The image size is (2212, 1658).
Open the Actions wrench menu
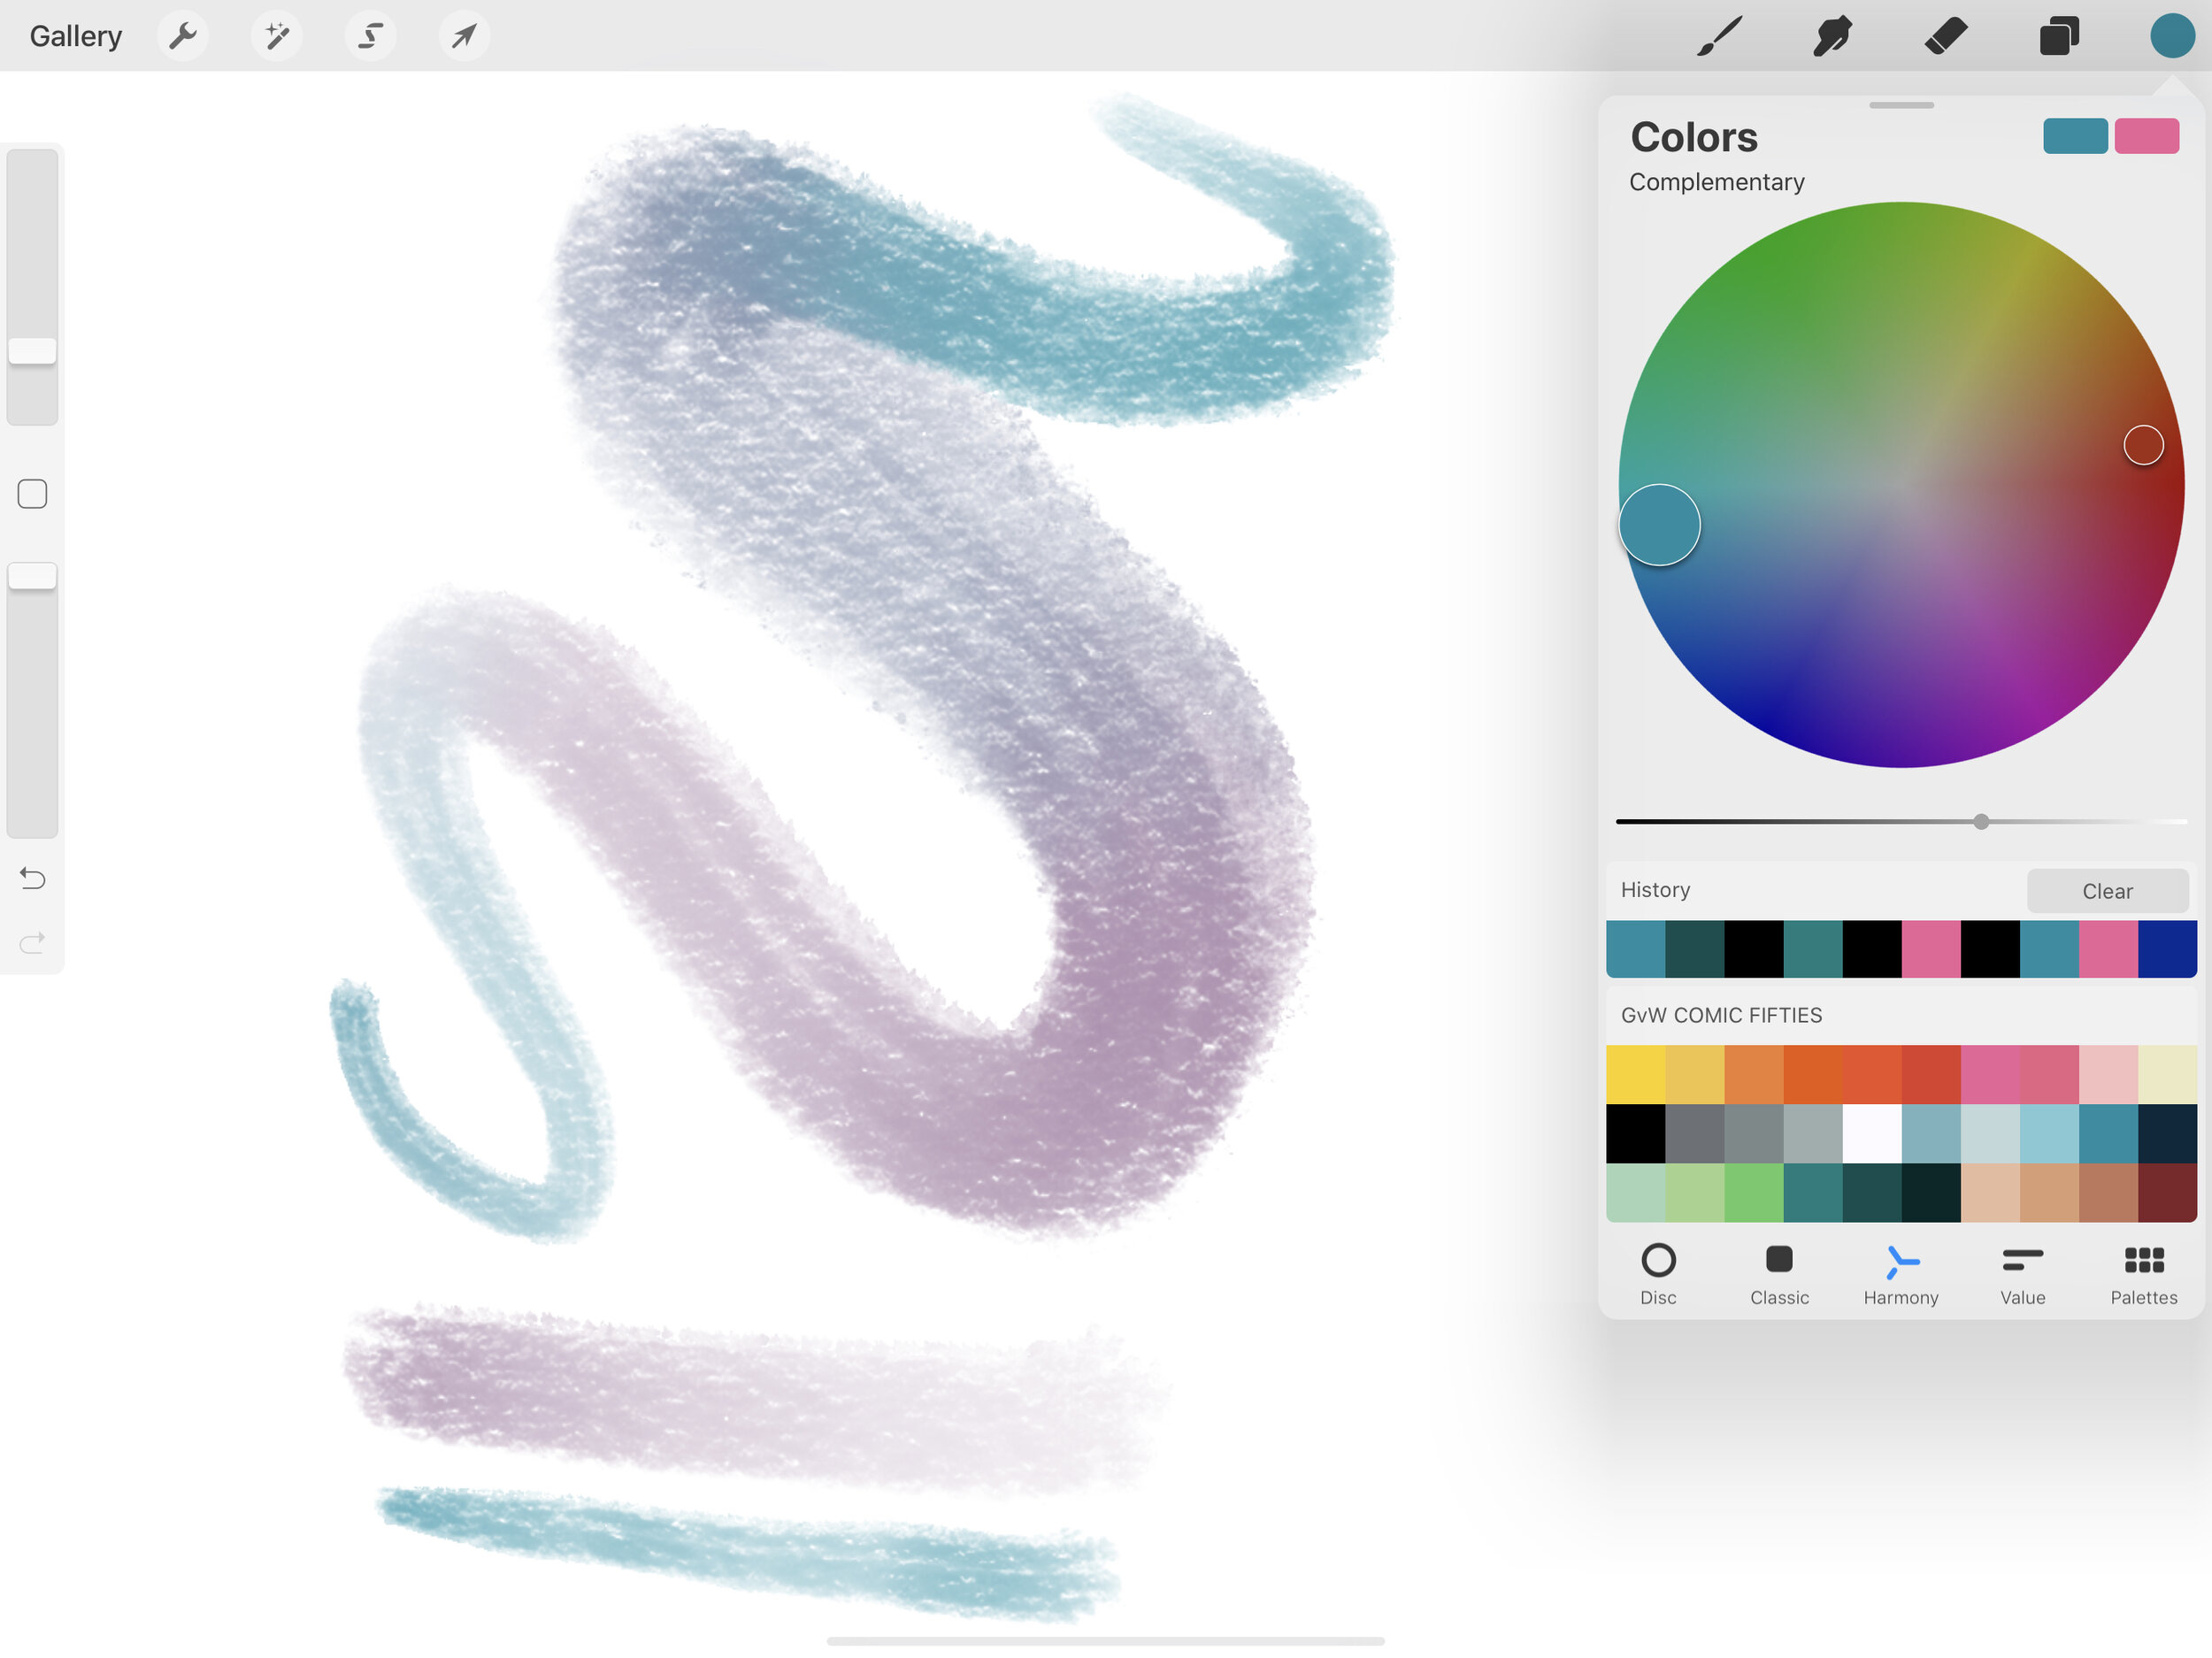pos(183,37)
